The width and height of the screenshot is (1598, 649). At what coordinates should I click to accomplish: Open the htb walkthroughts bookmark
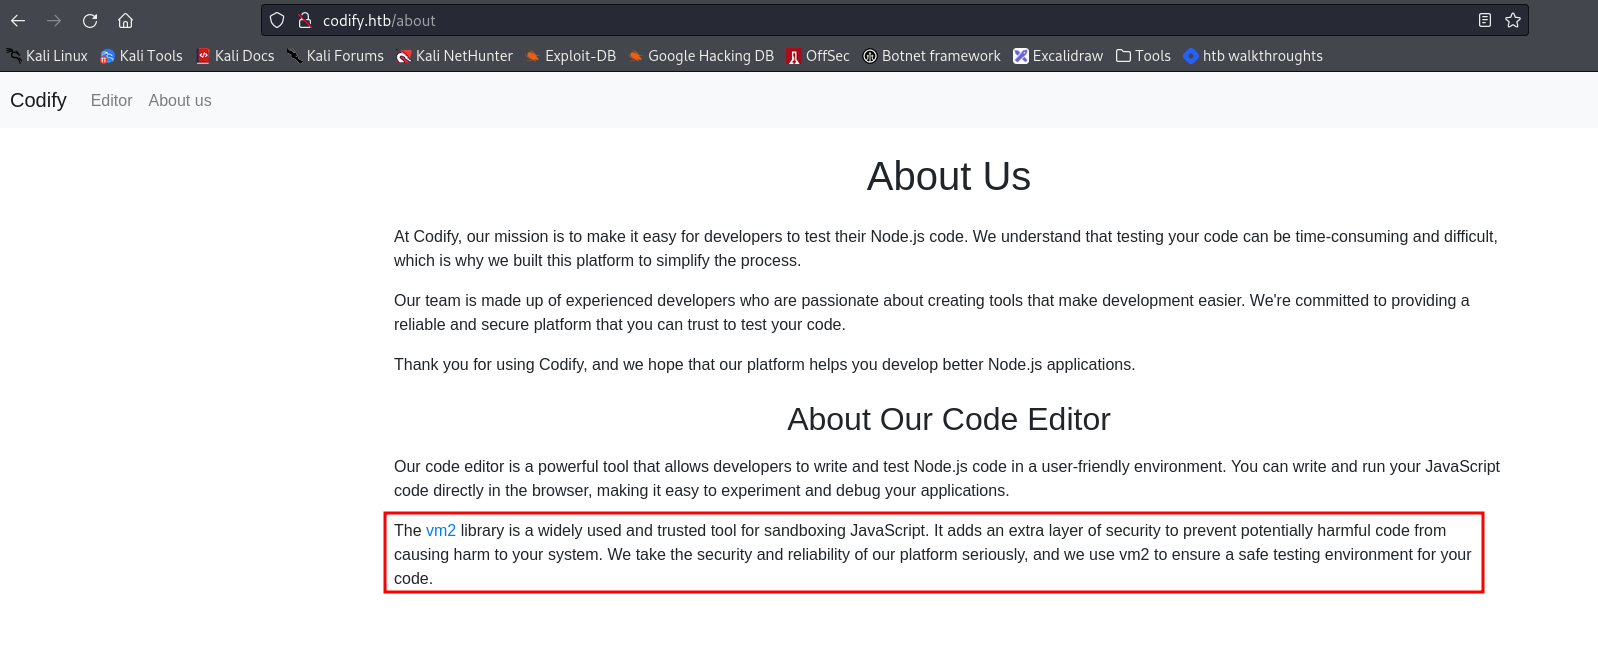coord(1253,56)
